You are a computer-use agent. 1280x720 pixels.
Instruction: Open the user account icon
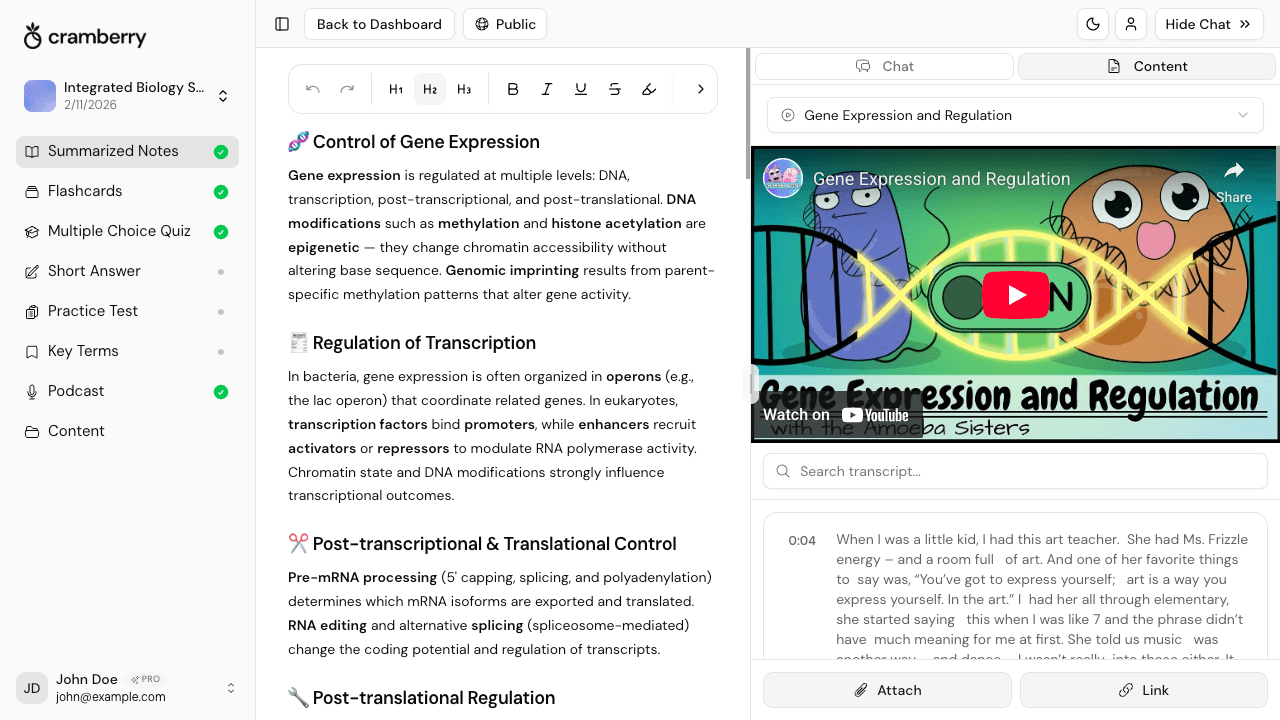[x=1131, y=24]
